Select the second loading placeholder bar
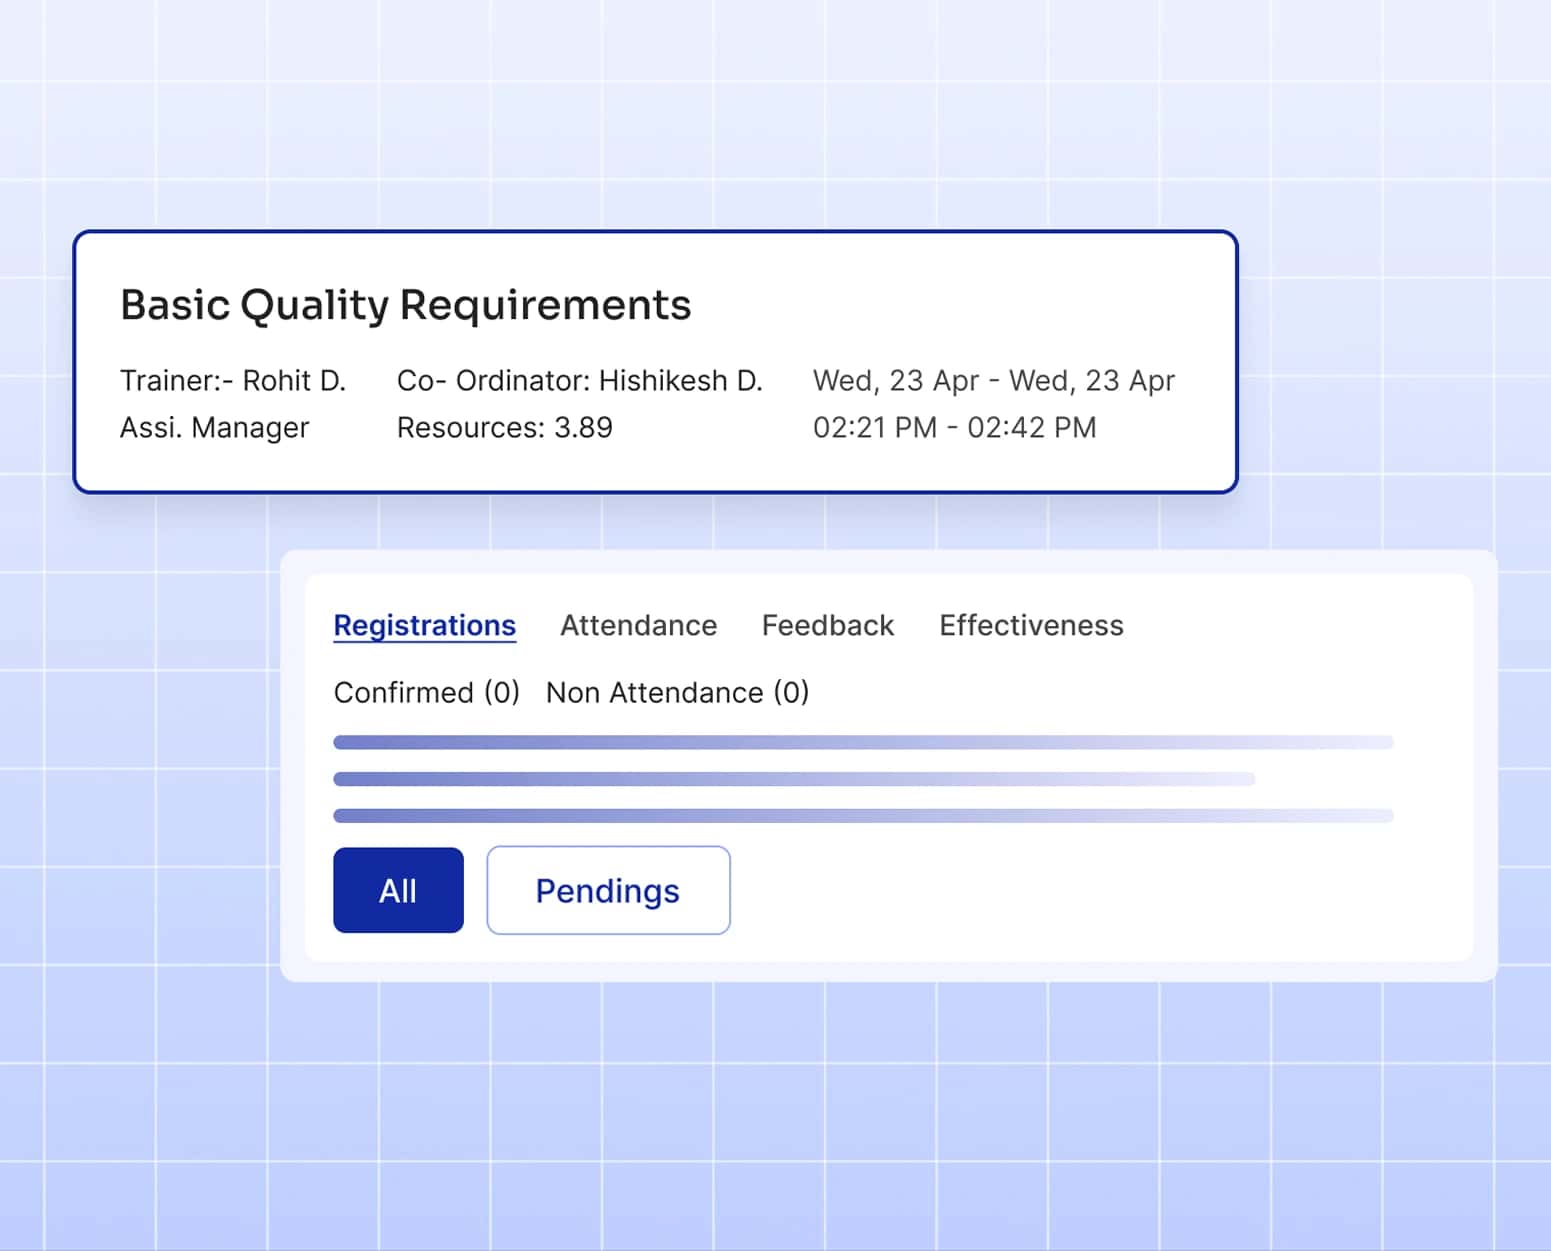Screen dimensions: 1551x1251 (x=793, y=778)
